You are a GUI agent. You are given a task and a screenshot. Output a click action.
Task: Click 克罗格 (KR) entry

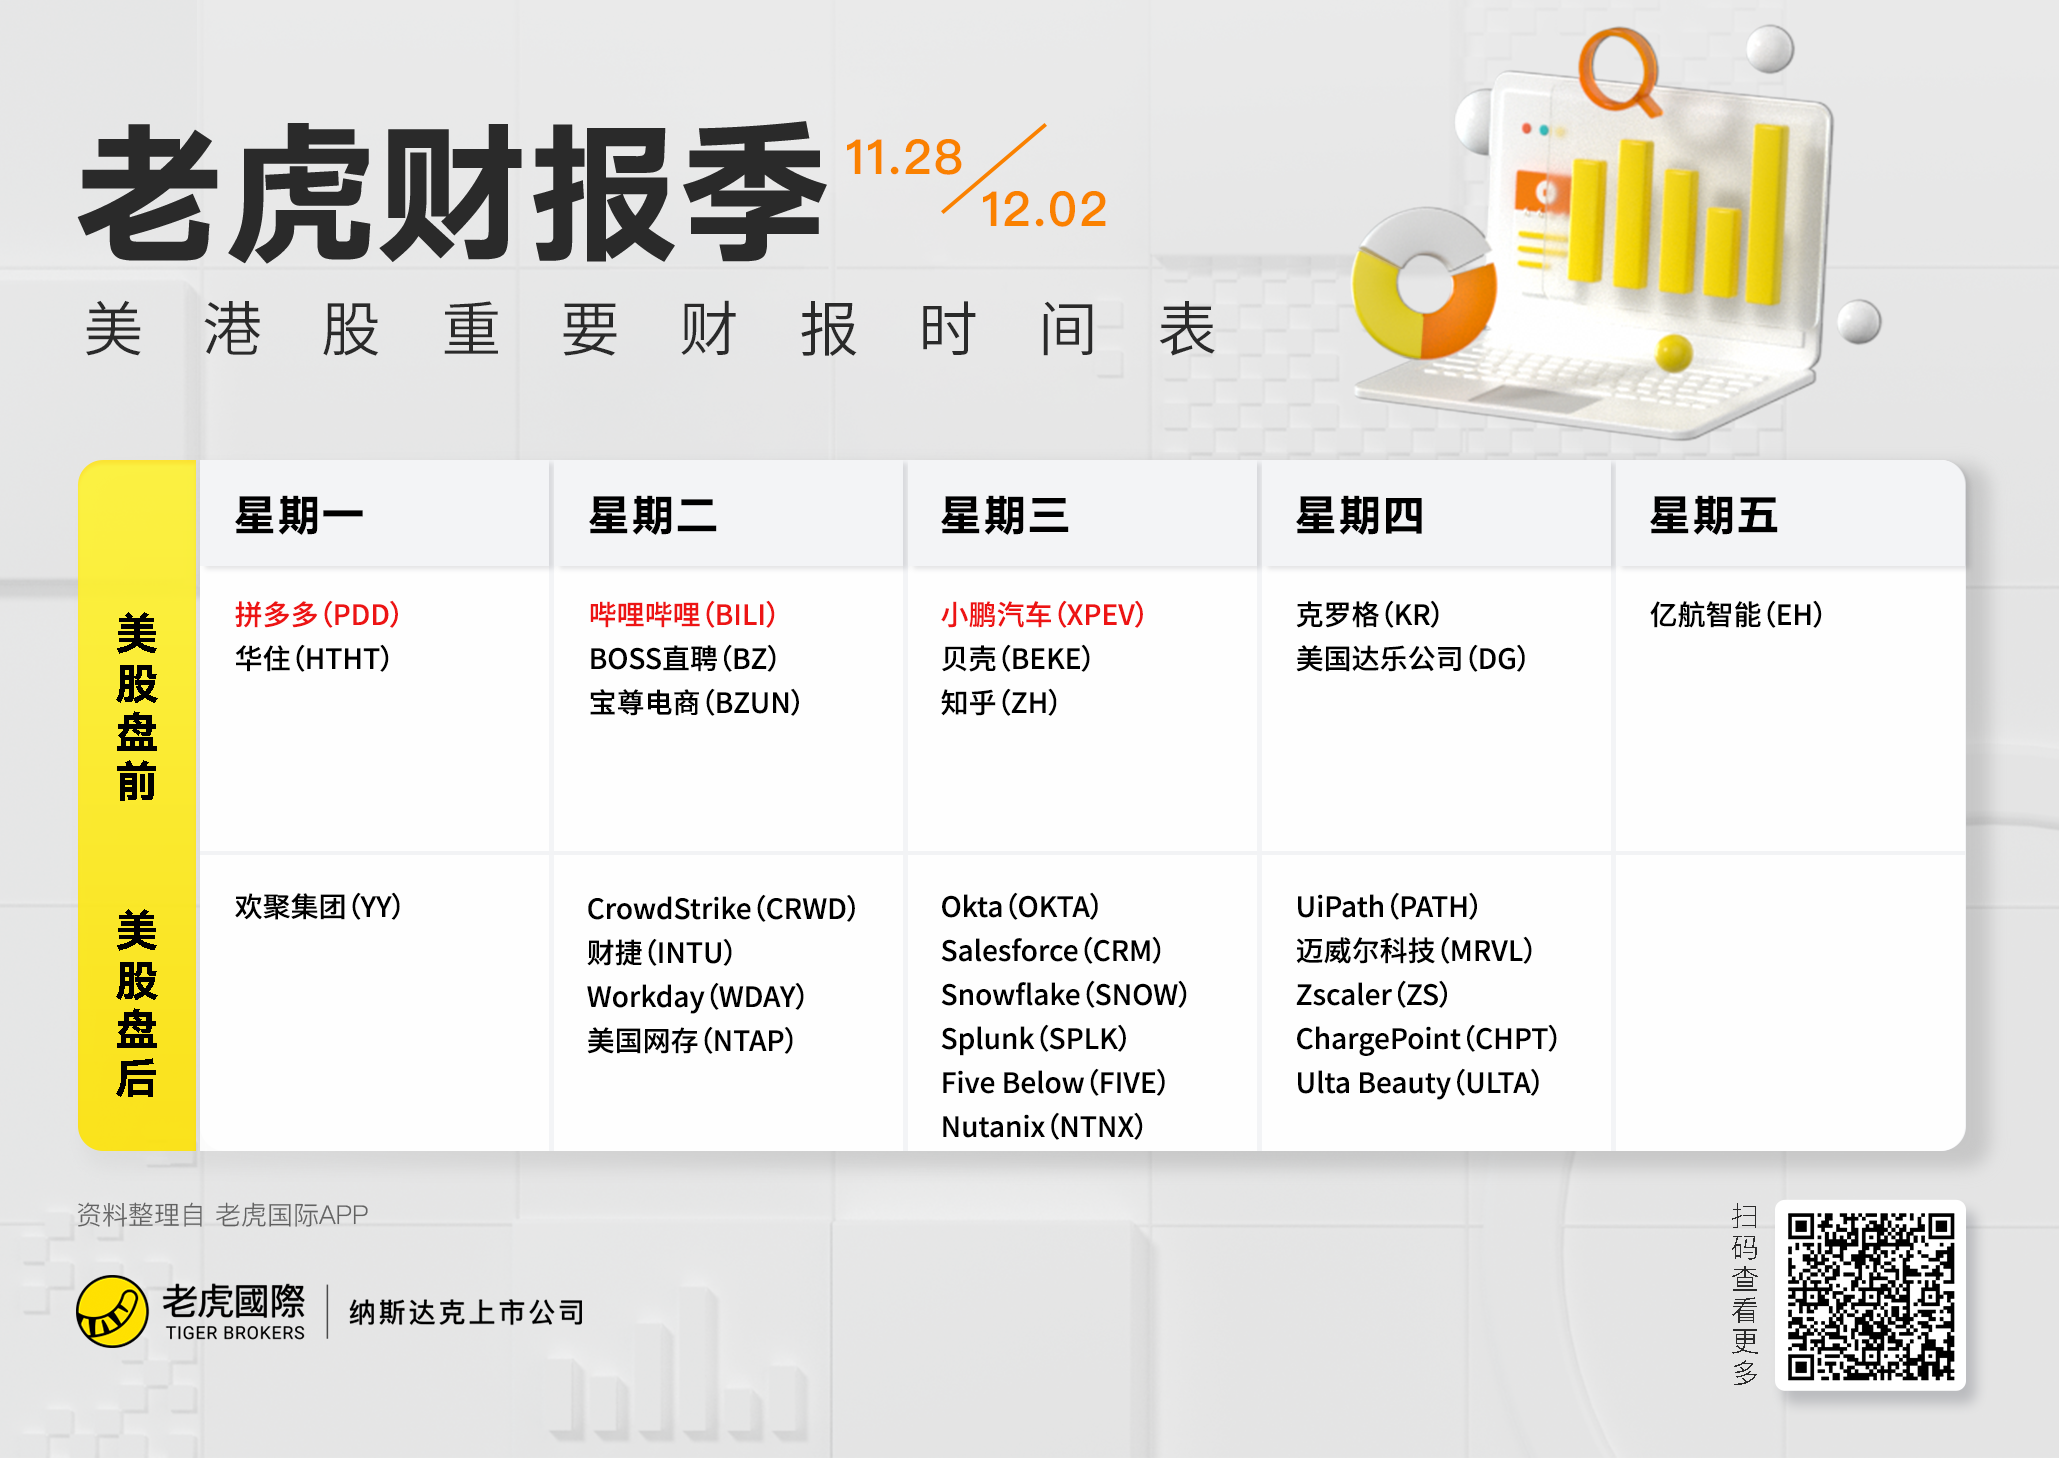coord(1368,614)
